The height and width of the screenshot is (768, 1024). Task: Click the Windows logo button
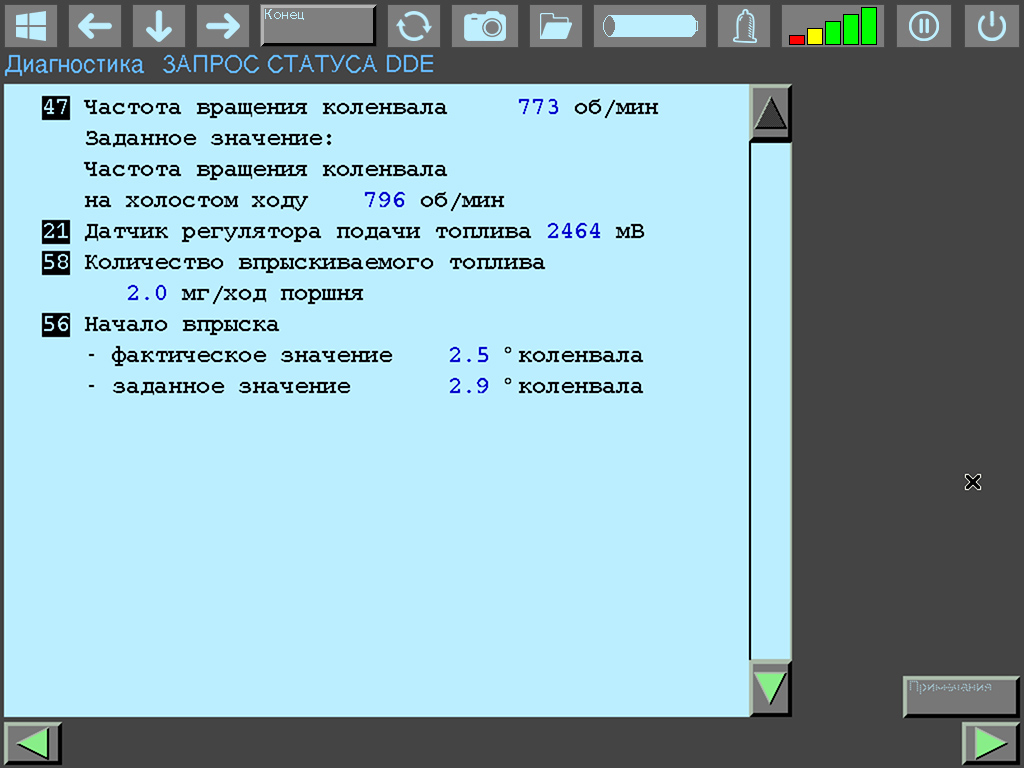(x=31, y=26)
